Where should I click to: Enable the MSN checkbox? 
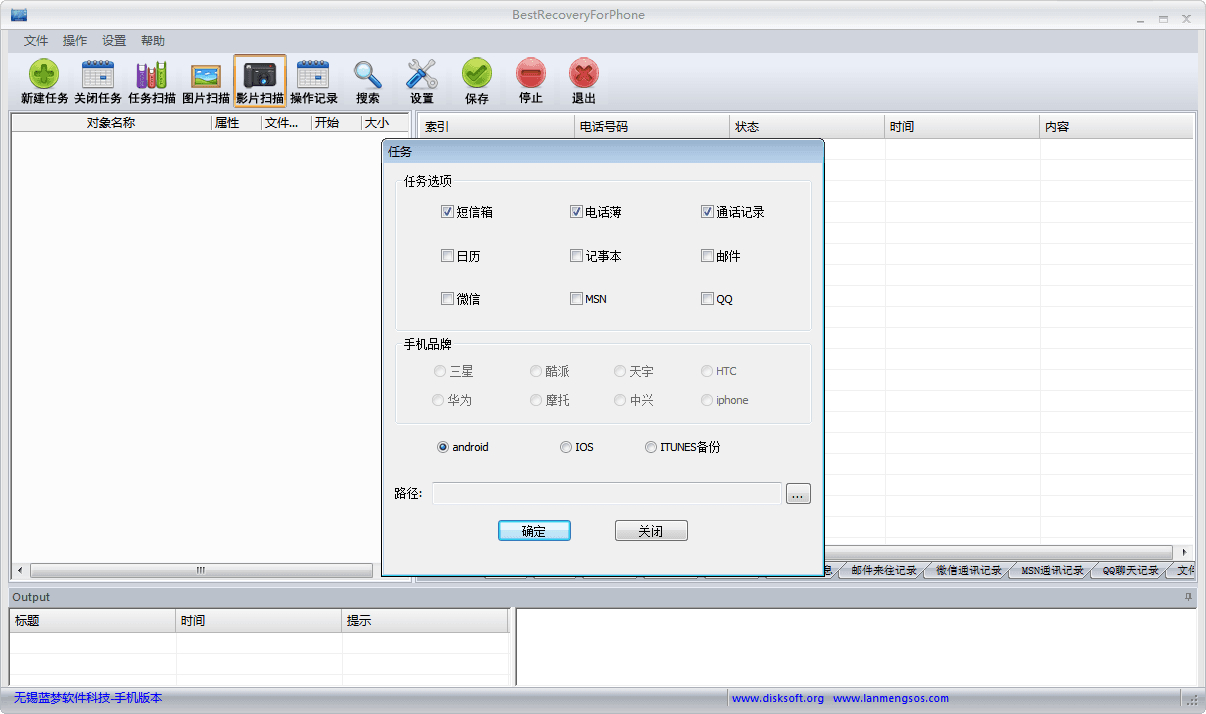[x=576, y=299]
